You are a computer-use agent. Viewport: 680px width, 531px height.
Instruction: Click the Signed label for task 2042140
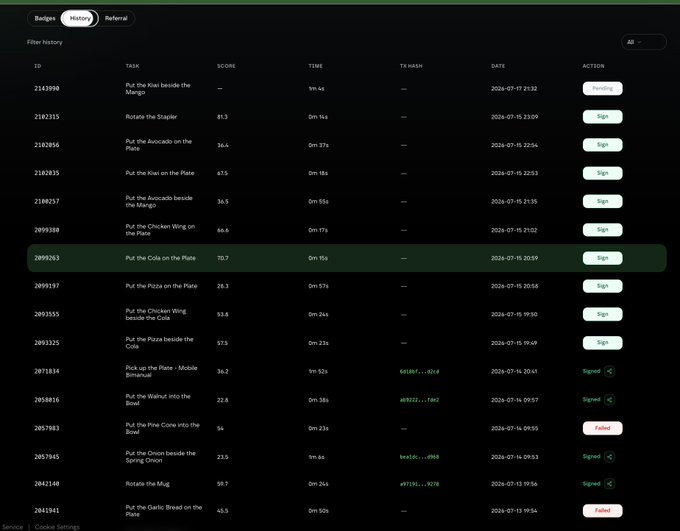click(592, 484)
